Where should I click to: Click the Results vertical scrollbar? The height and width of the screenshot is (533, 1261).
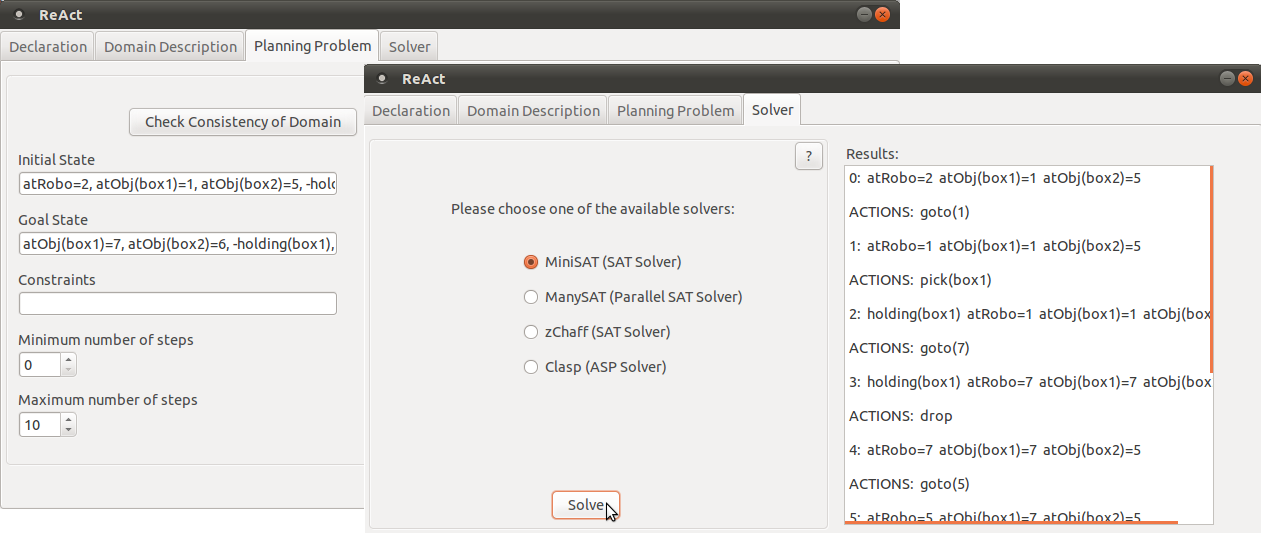[x=1211, y=270]
